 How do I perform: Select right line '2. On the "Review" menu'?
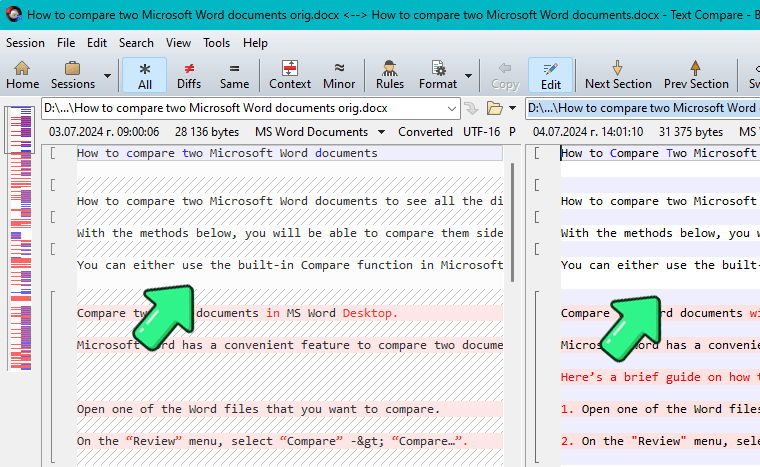tap(660, 441)
